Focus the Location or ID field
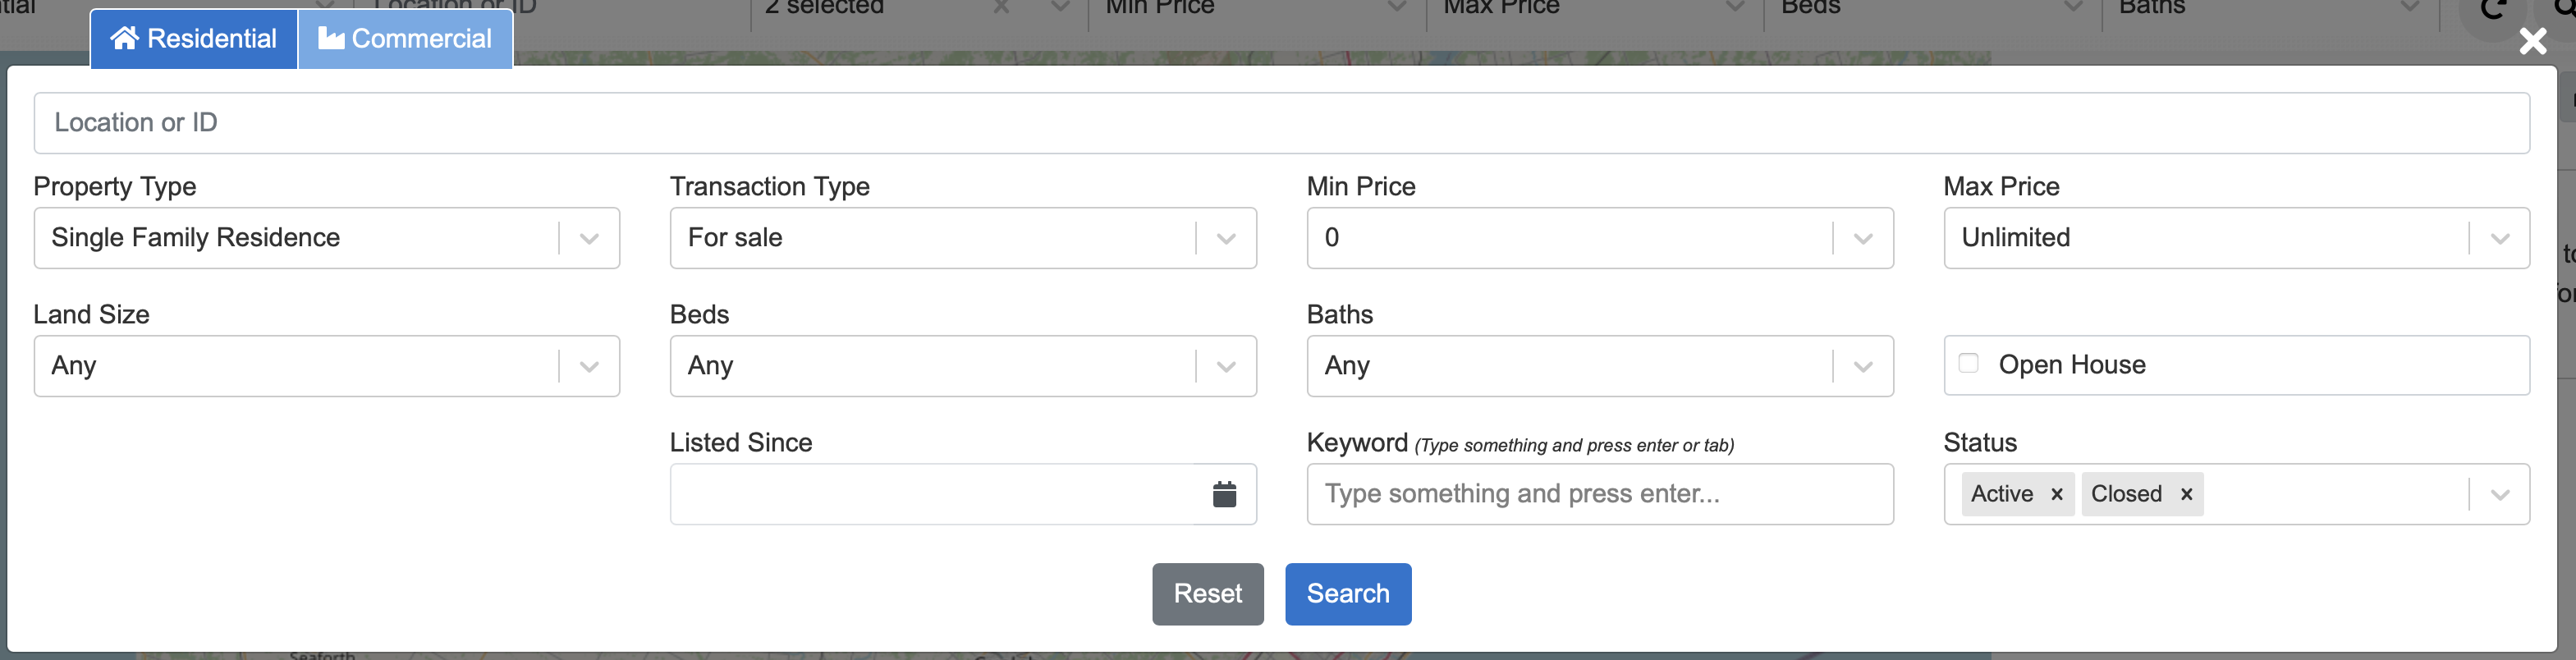 pyautogui.click(x=1282, y=123)
